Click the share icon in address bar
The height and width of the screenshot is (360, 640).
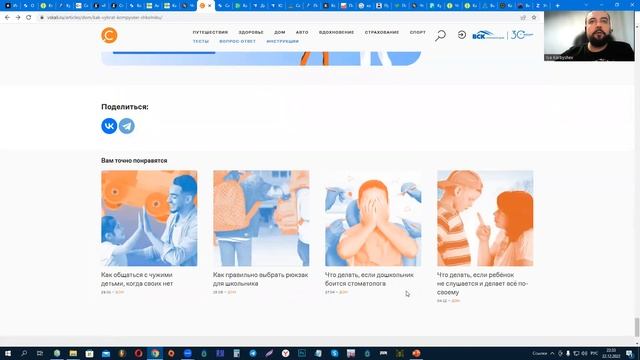pos(523,18)
